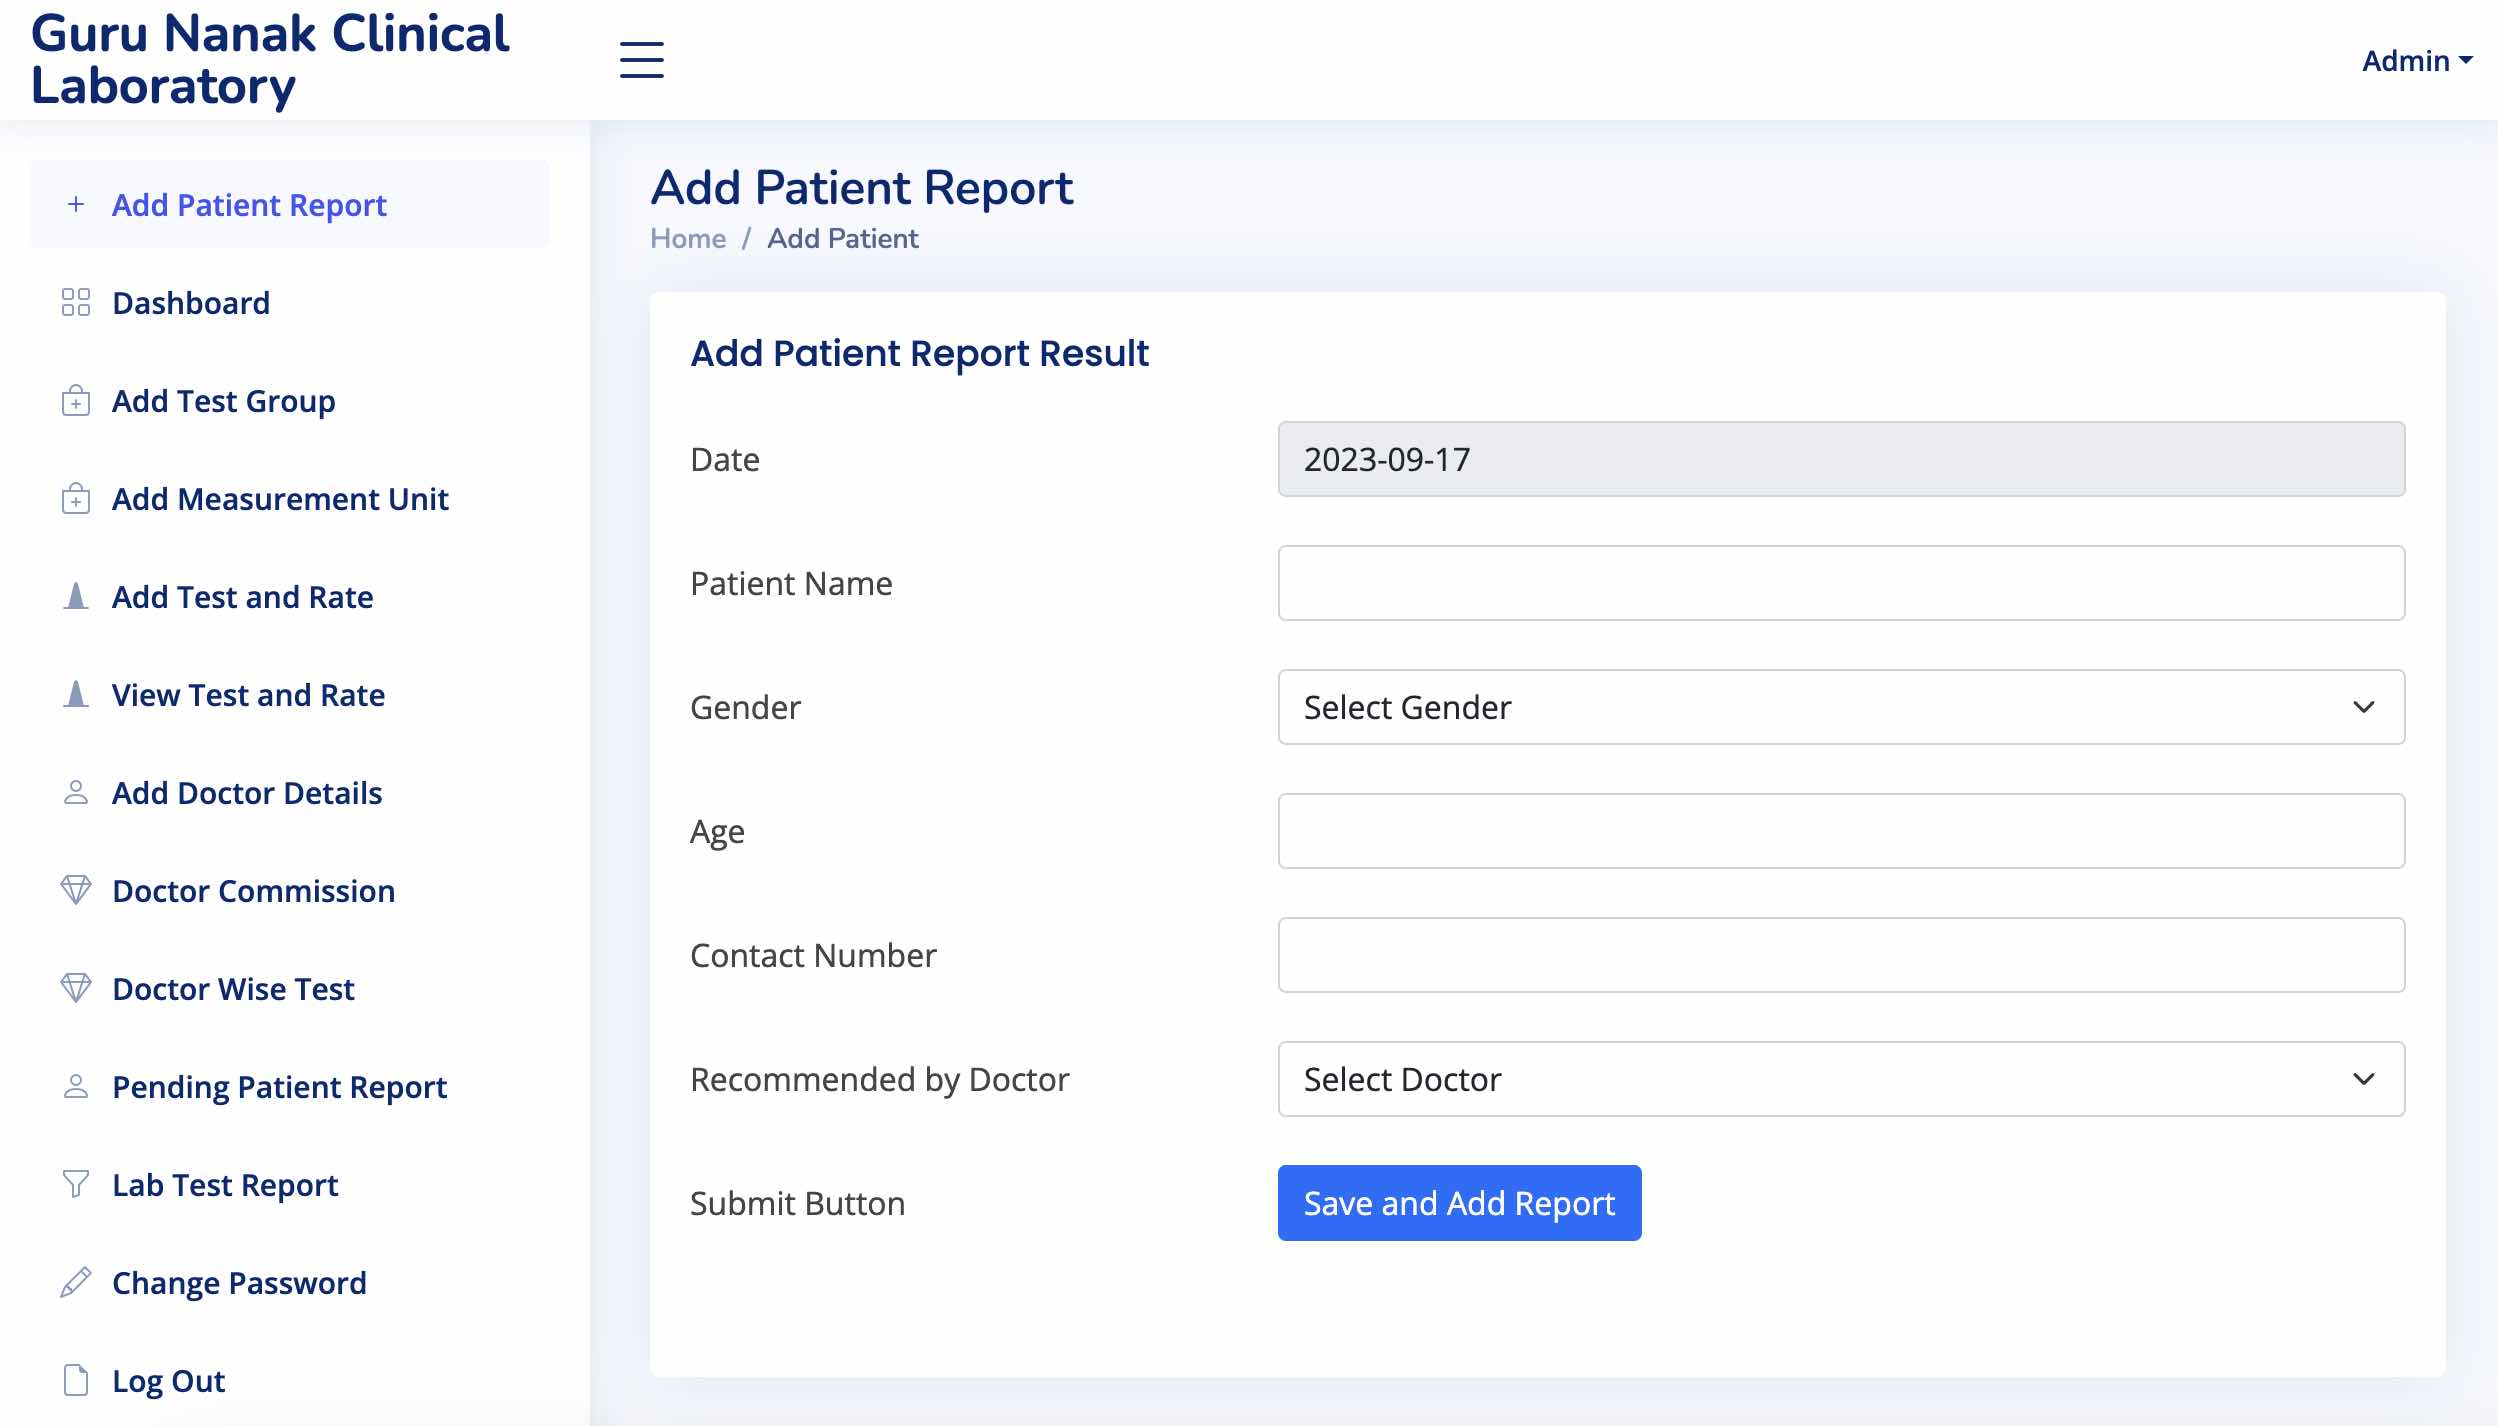Click the Log Out file icon
Image resolution: width=2498 pixels, height=1426 pixels.
tap(76, 1380)
